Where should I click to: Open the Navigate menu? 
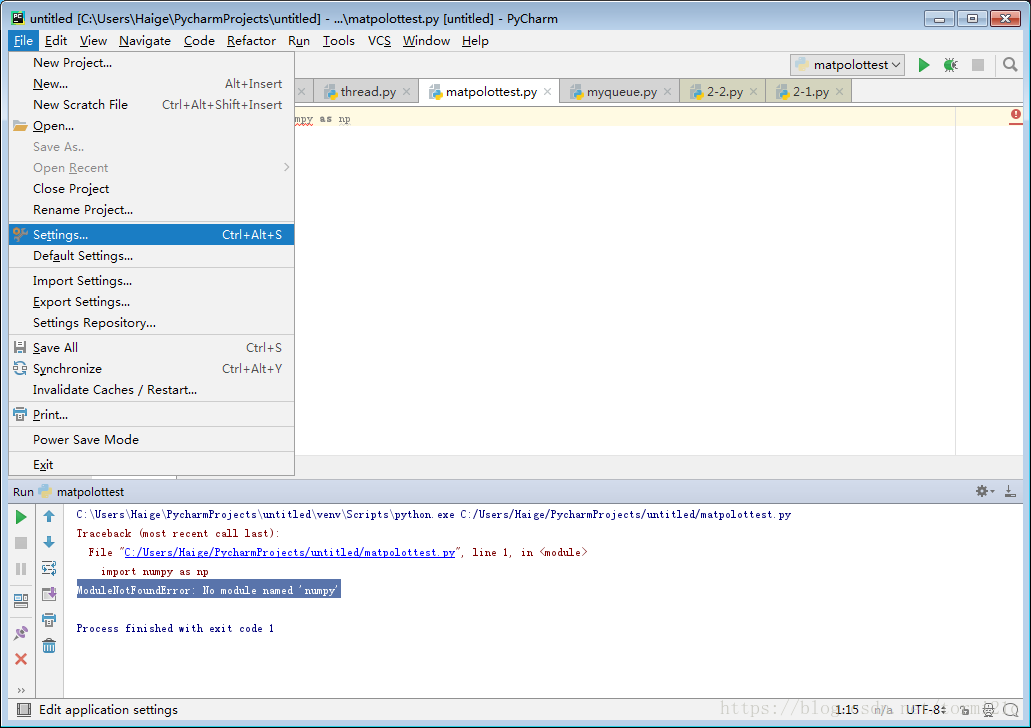pos(145,41)
